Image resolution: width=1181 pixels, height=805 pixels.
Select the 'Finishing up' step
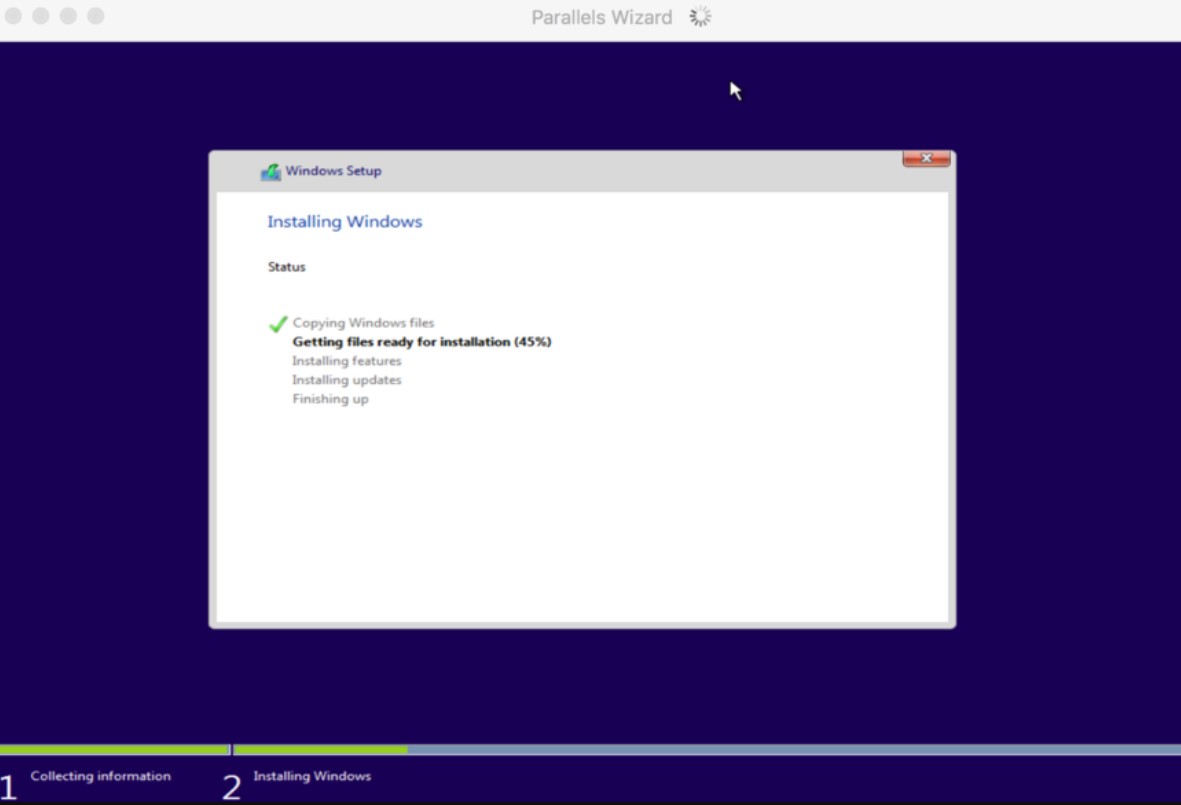point(330,399)
